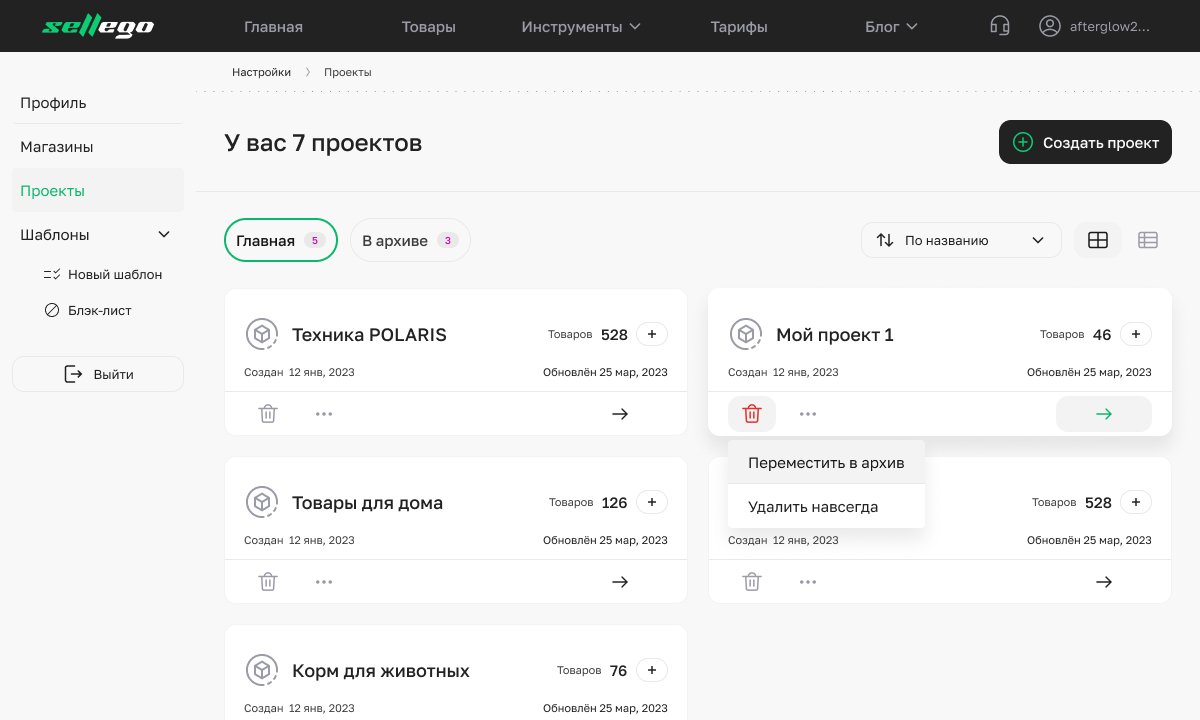This screenshot has width=1200, height=720.
Task: Open more options for Товары для дома
Action: tap(324, 581)
